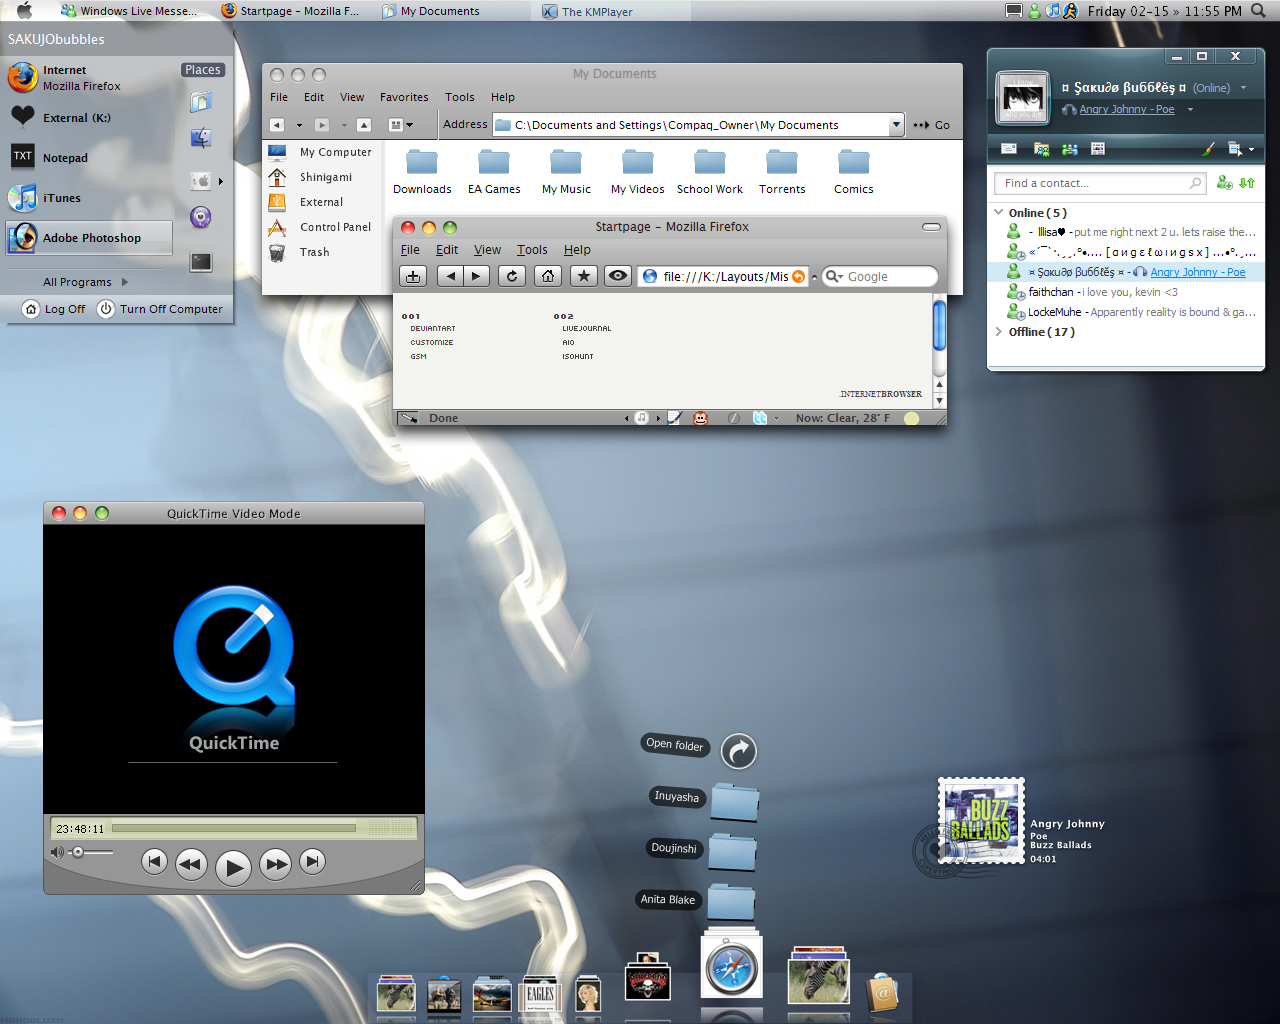This screenshot has width=1280, height=1024.
Task: Click the iTunes icon in start menu
Action: (22, 198)
